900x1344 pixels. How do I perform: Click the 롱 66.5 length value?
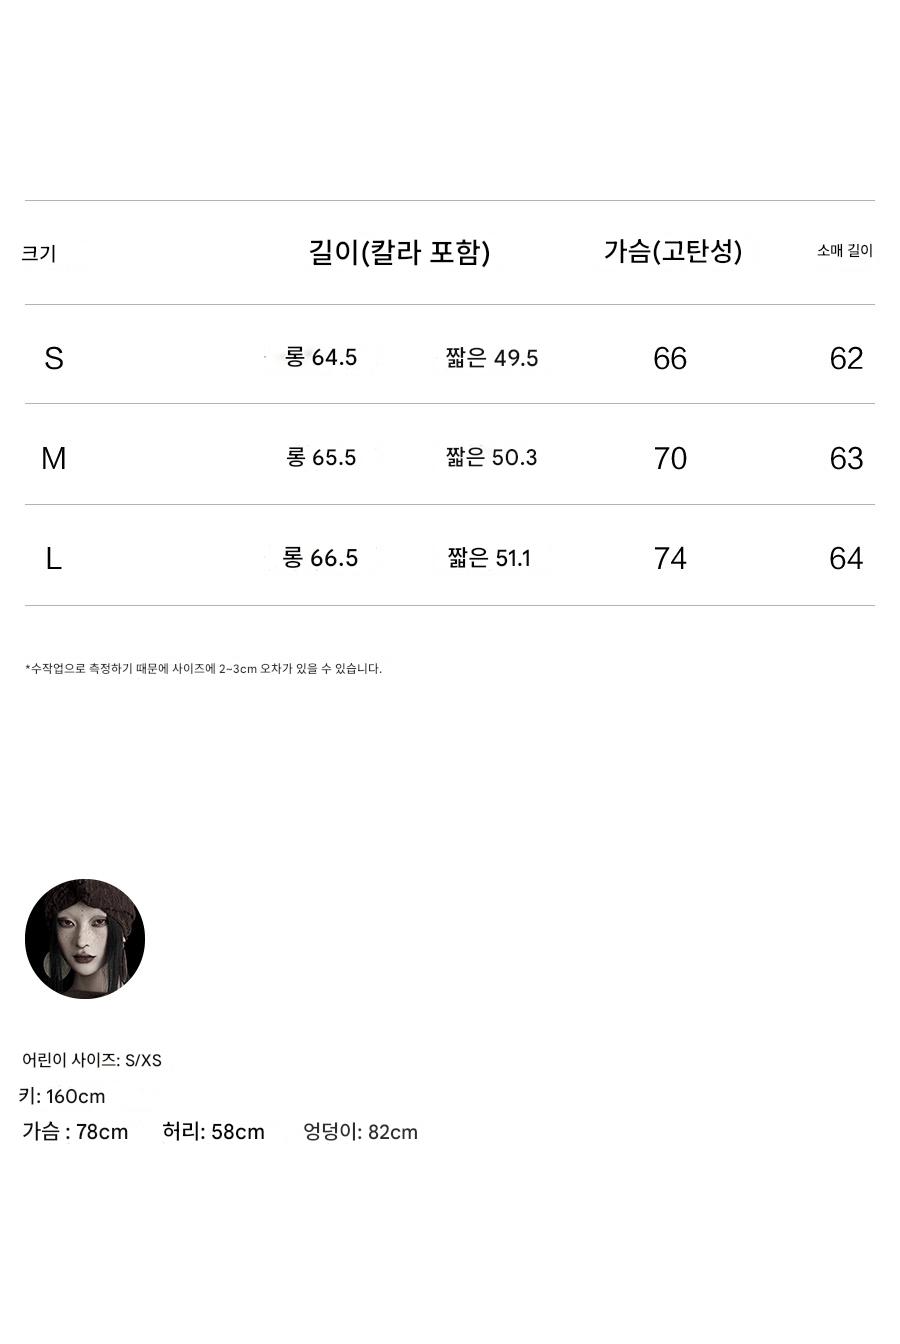pos(321,557)
